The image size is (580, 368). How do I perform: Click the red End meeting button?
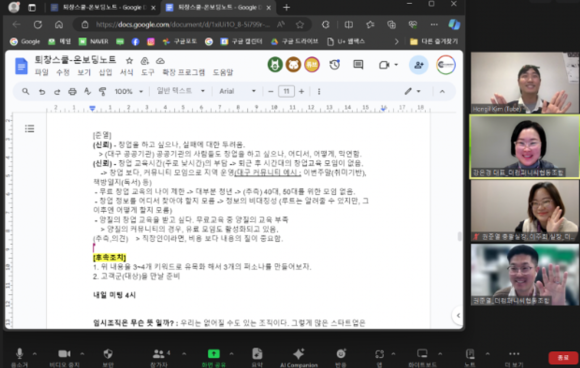pyautogui.click(x=563, y=358)
